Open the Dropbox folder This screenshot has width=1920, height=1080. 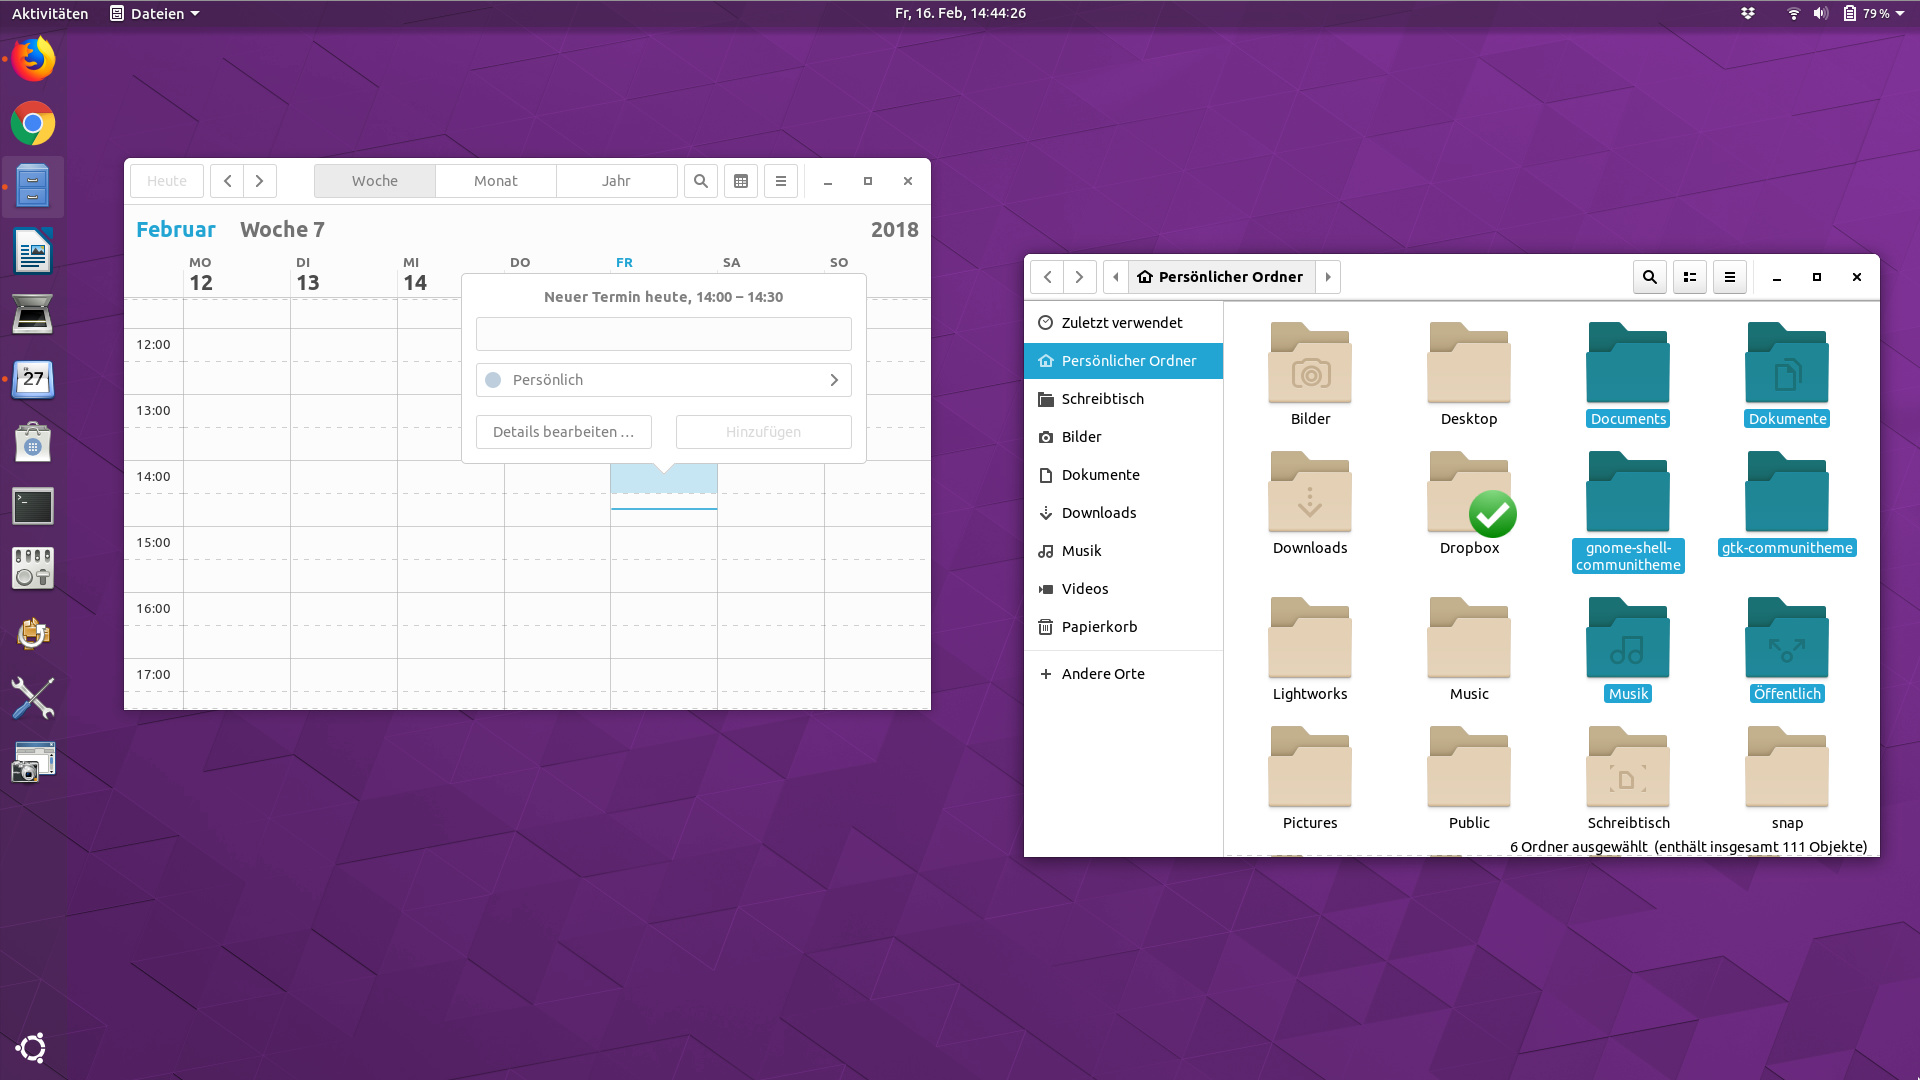click(1469, 495)
